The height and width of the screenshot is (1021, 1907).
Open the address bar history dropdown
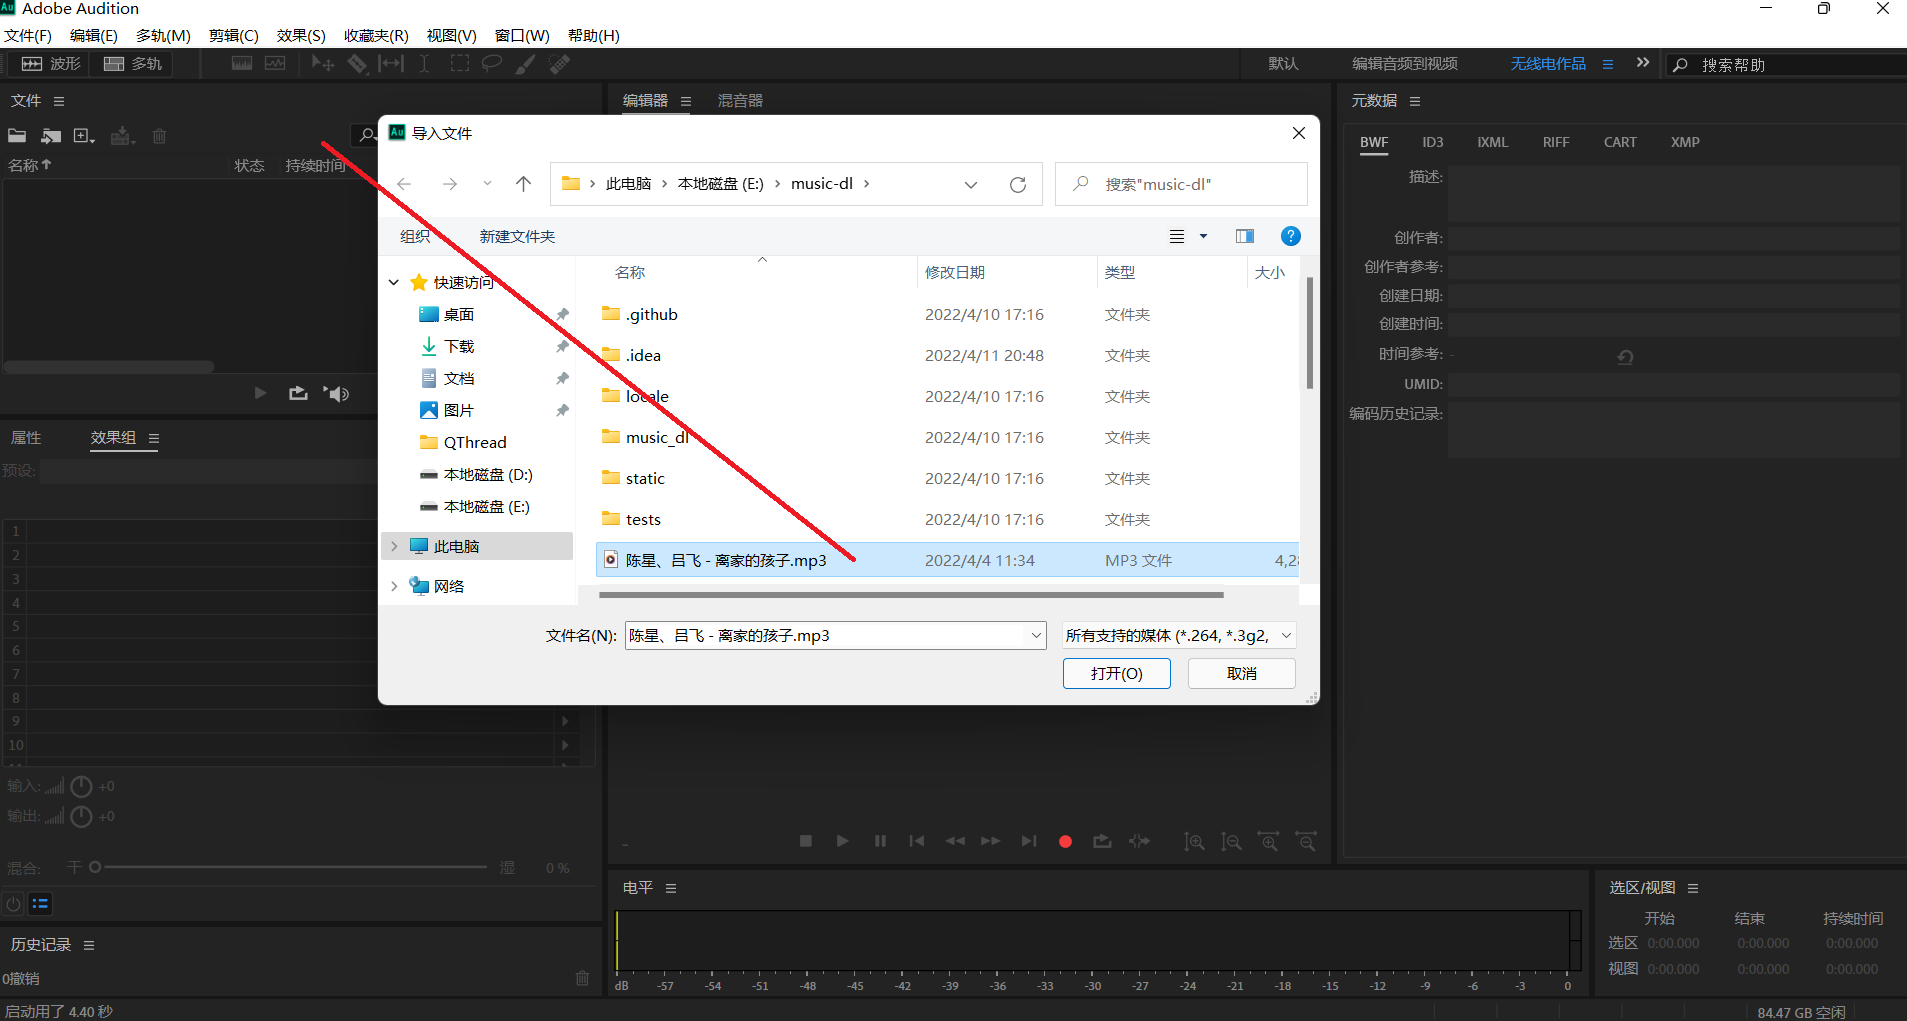click(970, 185)
